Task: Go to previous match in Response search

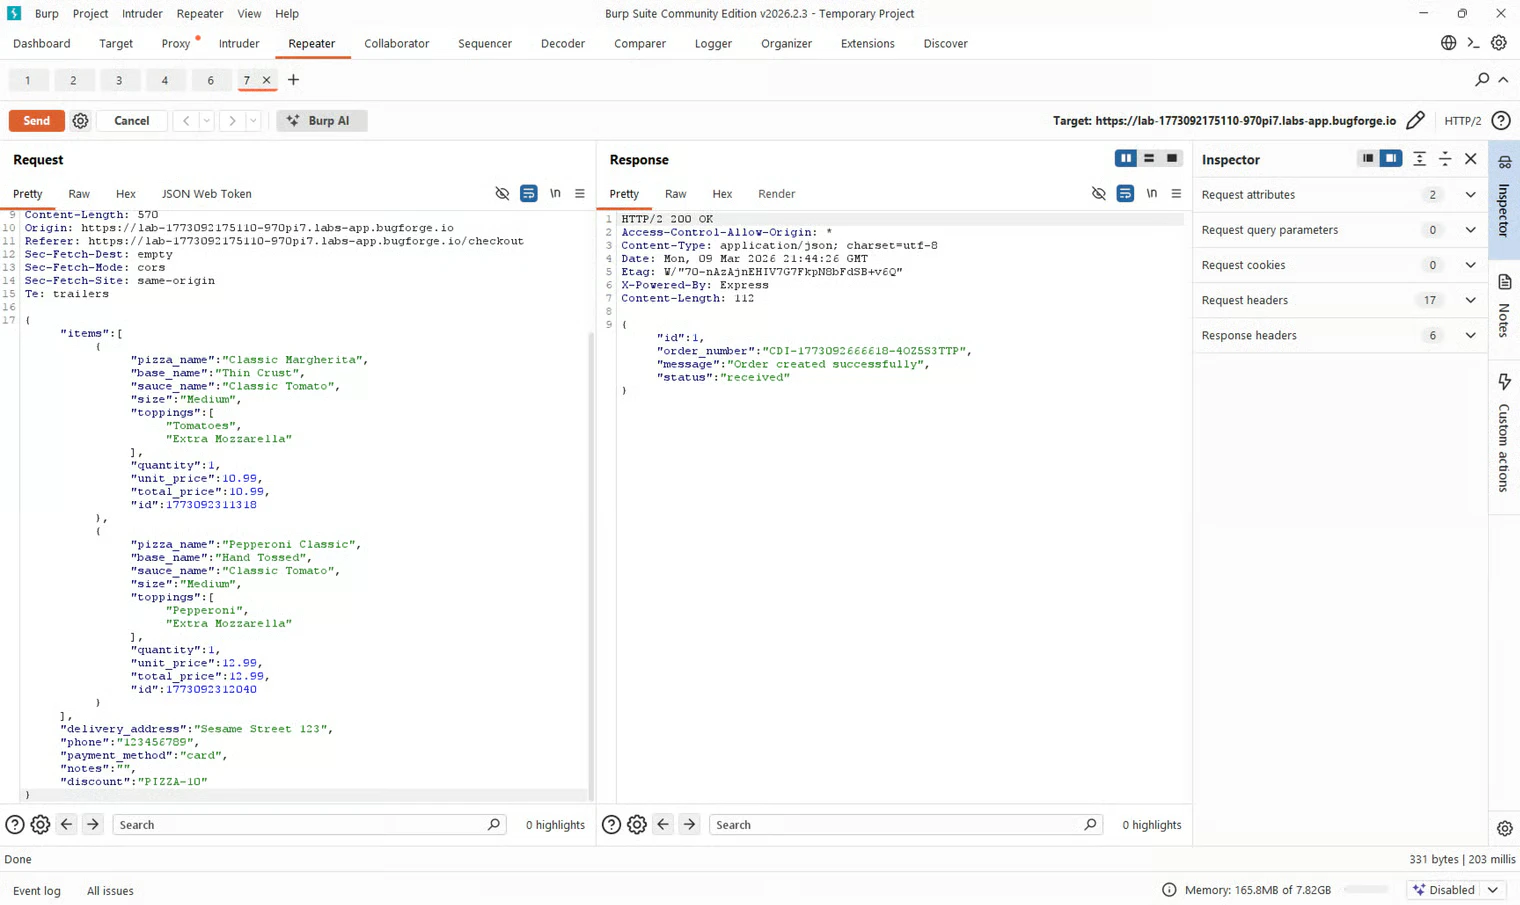Action: [x=663, y=825]
